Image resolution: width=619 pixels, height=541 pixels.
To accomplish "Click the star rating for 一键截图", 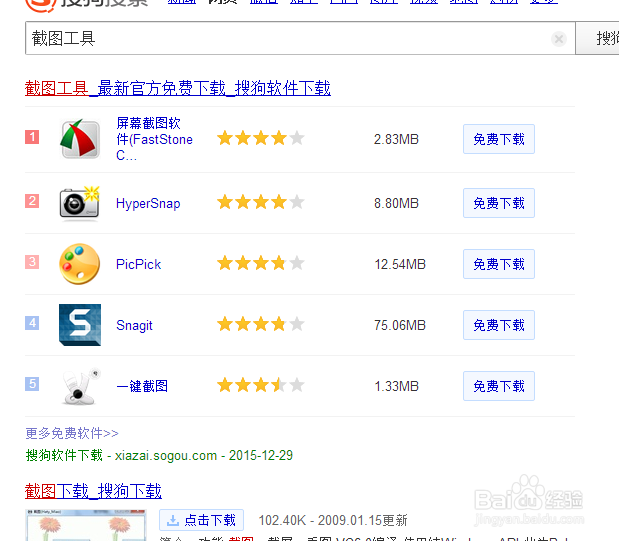I will pos(261,385).
